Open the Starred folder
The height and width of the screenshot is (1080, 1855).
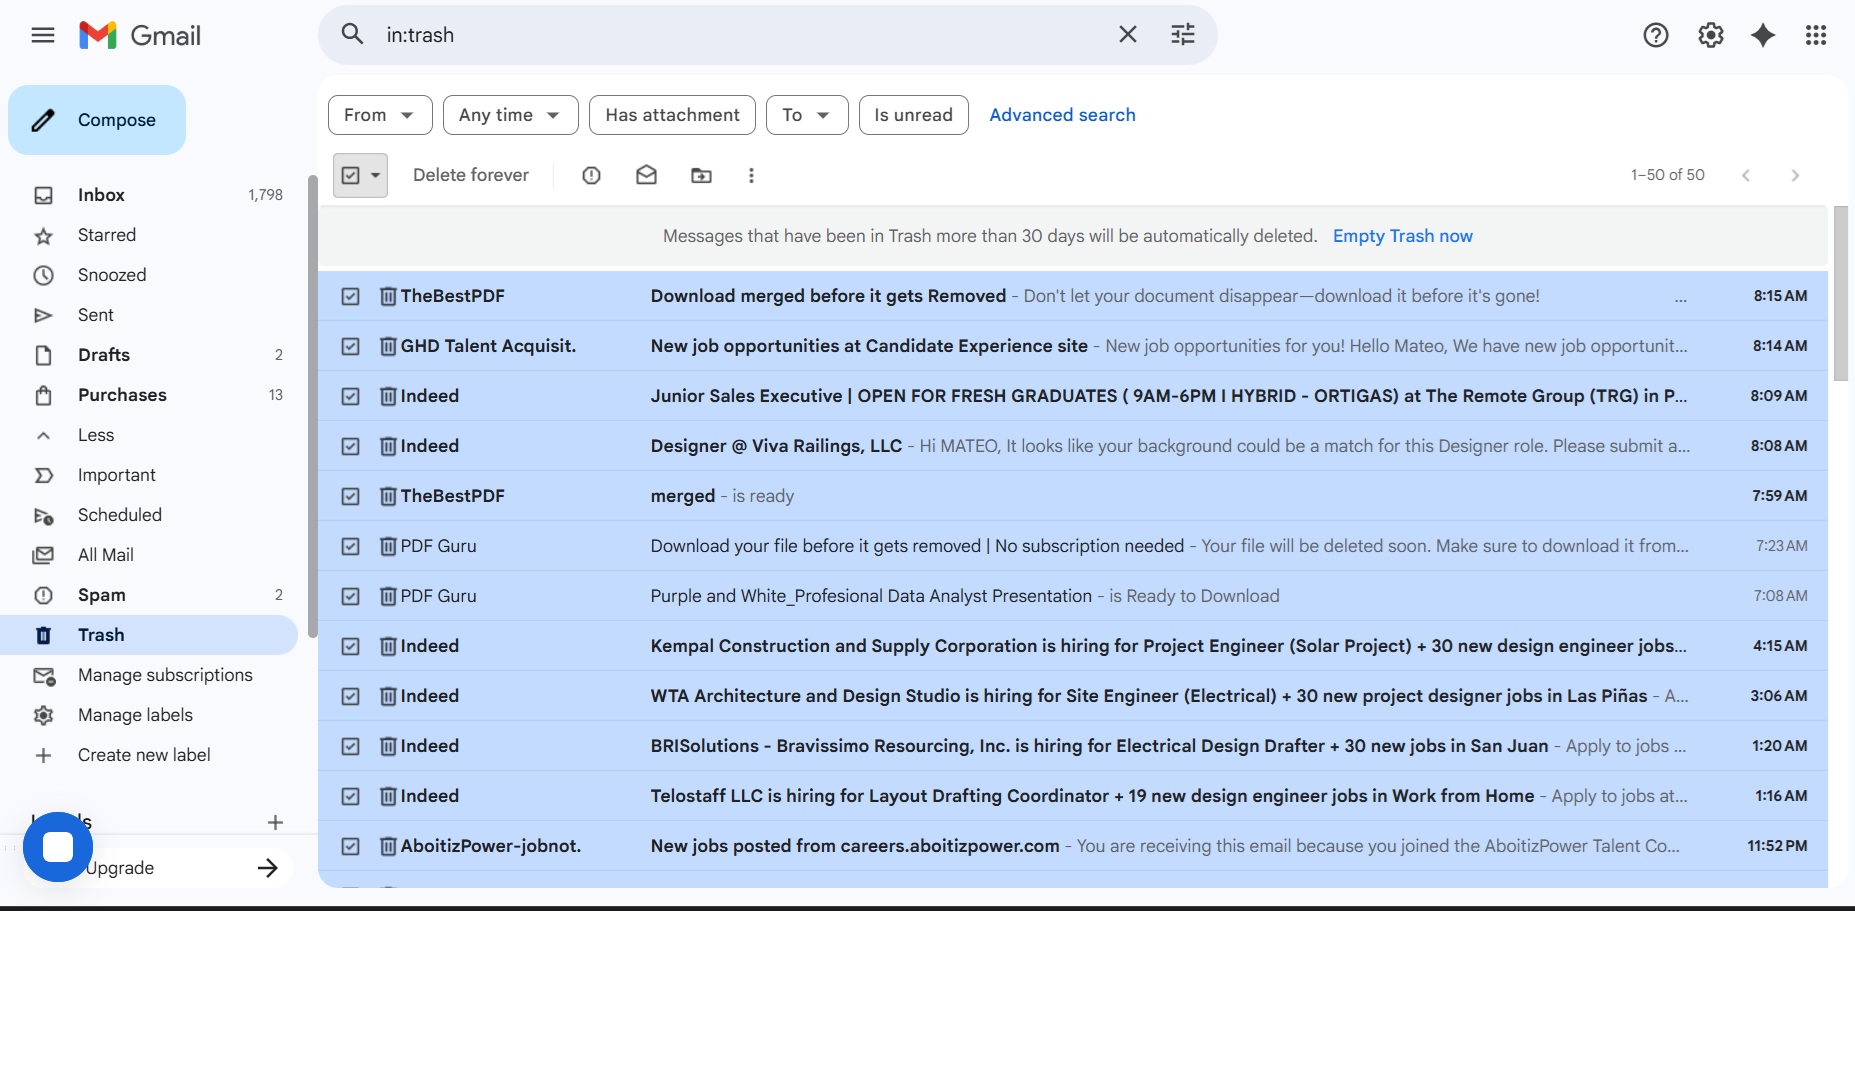[150, 235]
